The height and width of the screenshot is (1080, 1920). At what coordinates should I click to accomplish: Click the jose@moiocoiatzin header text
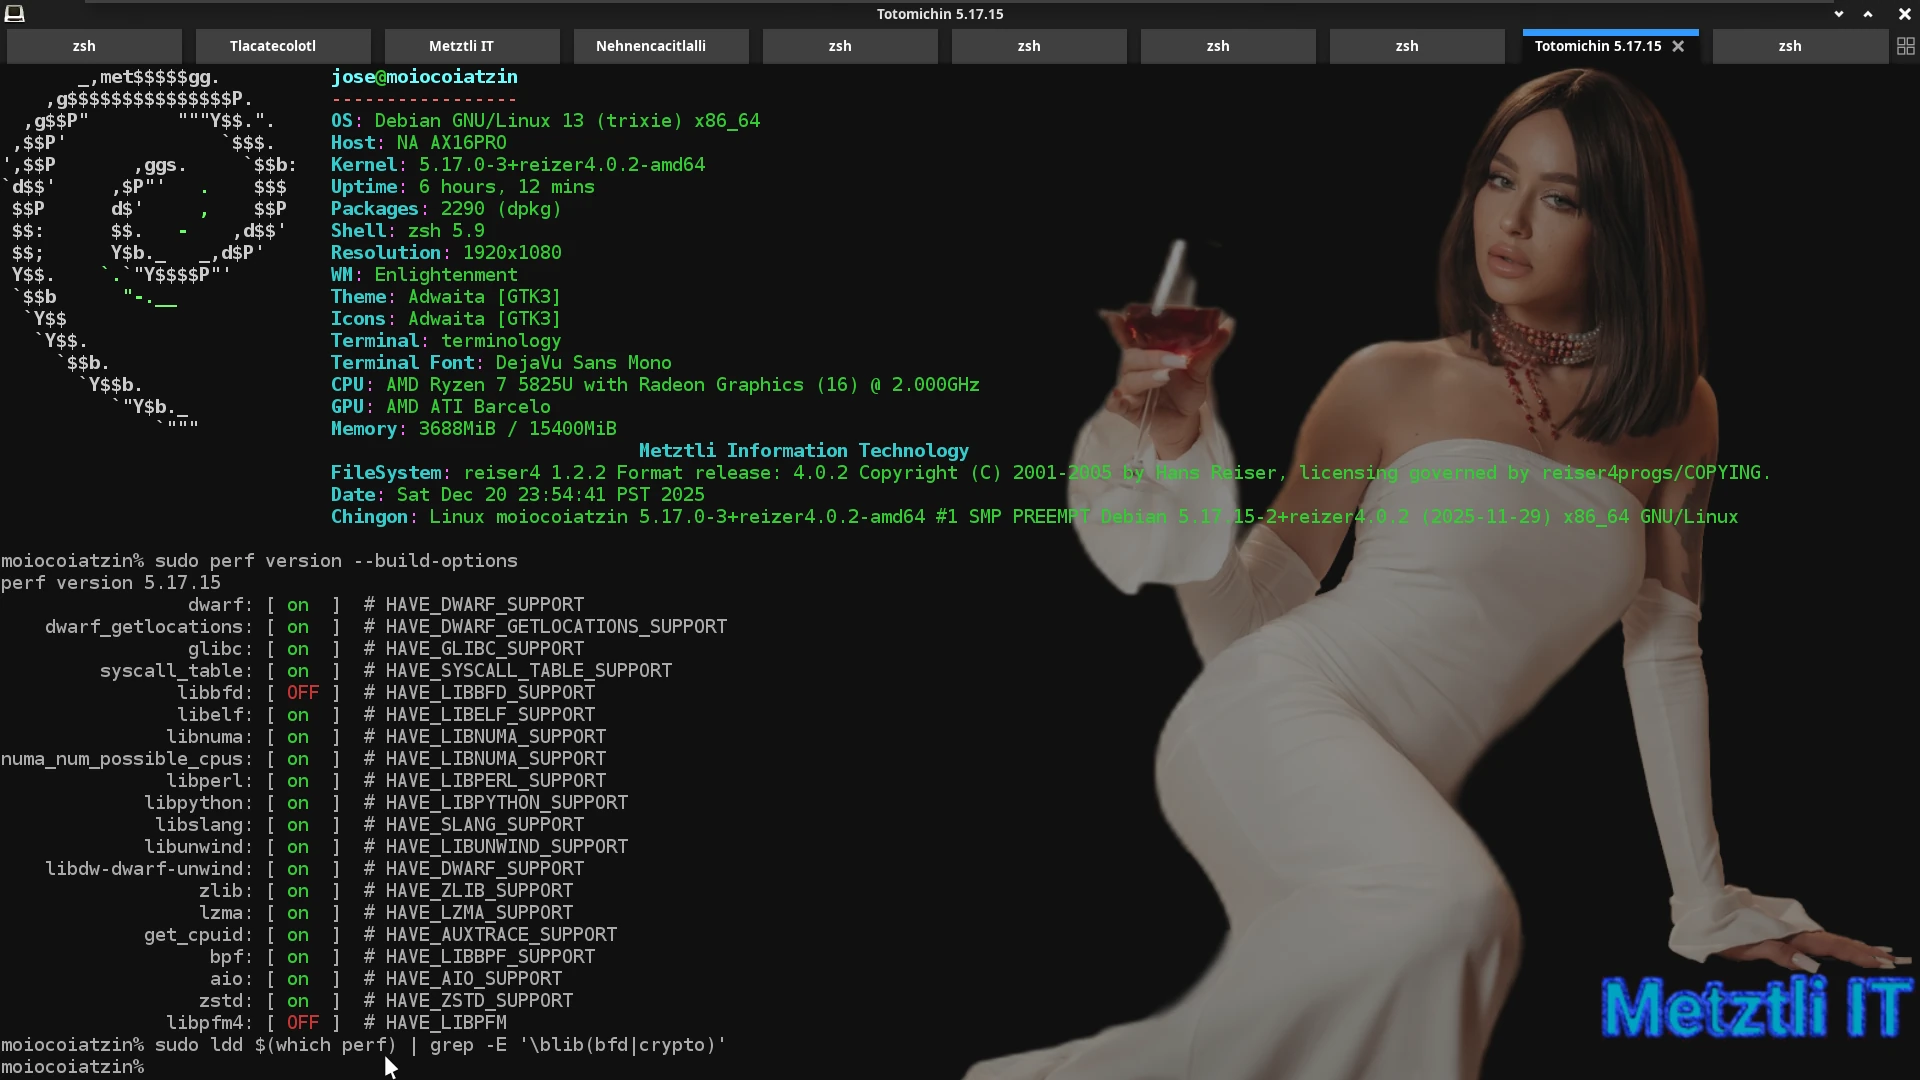point(424,77)
